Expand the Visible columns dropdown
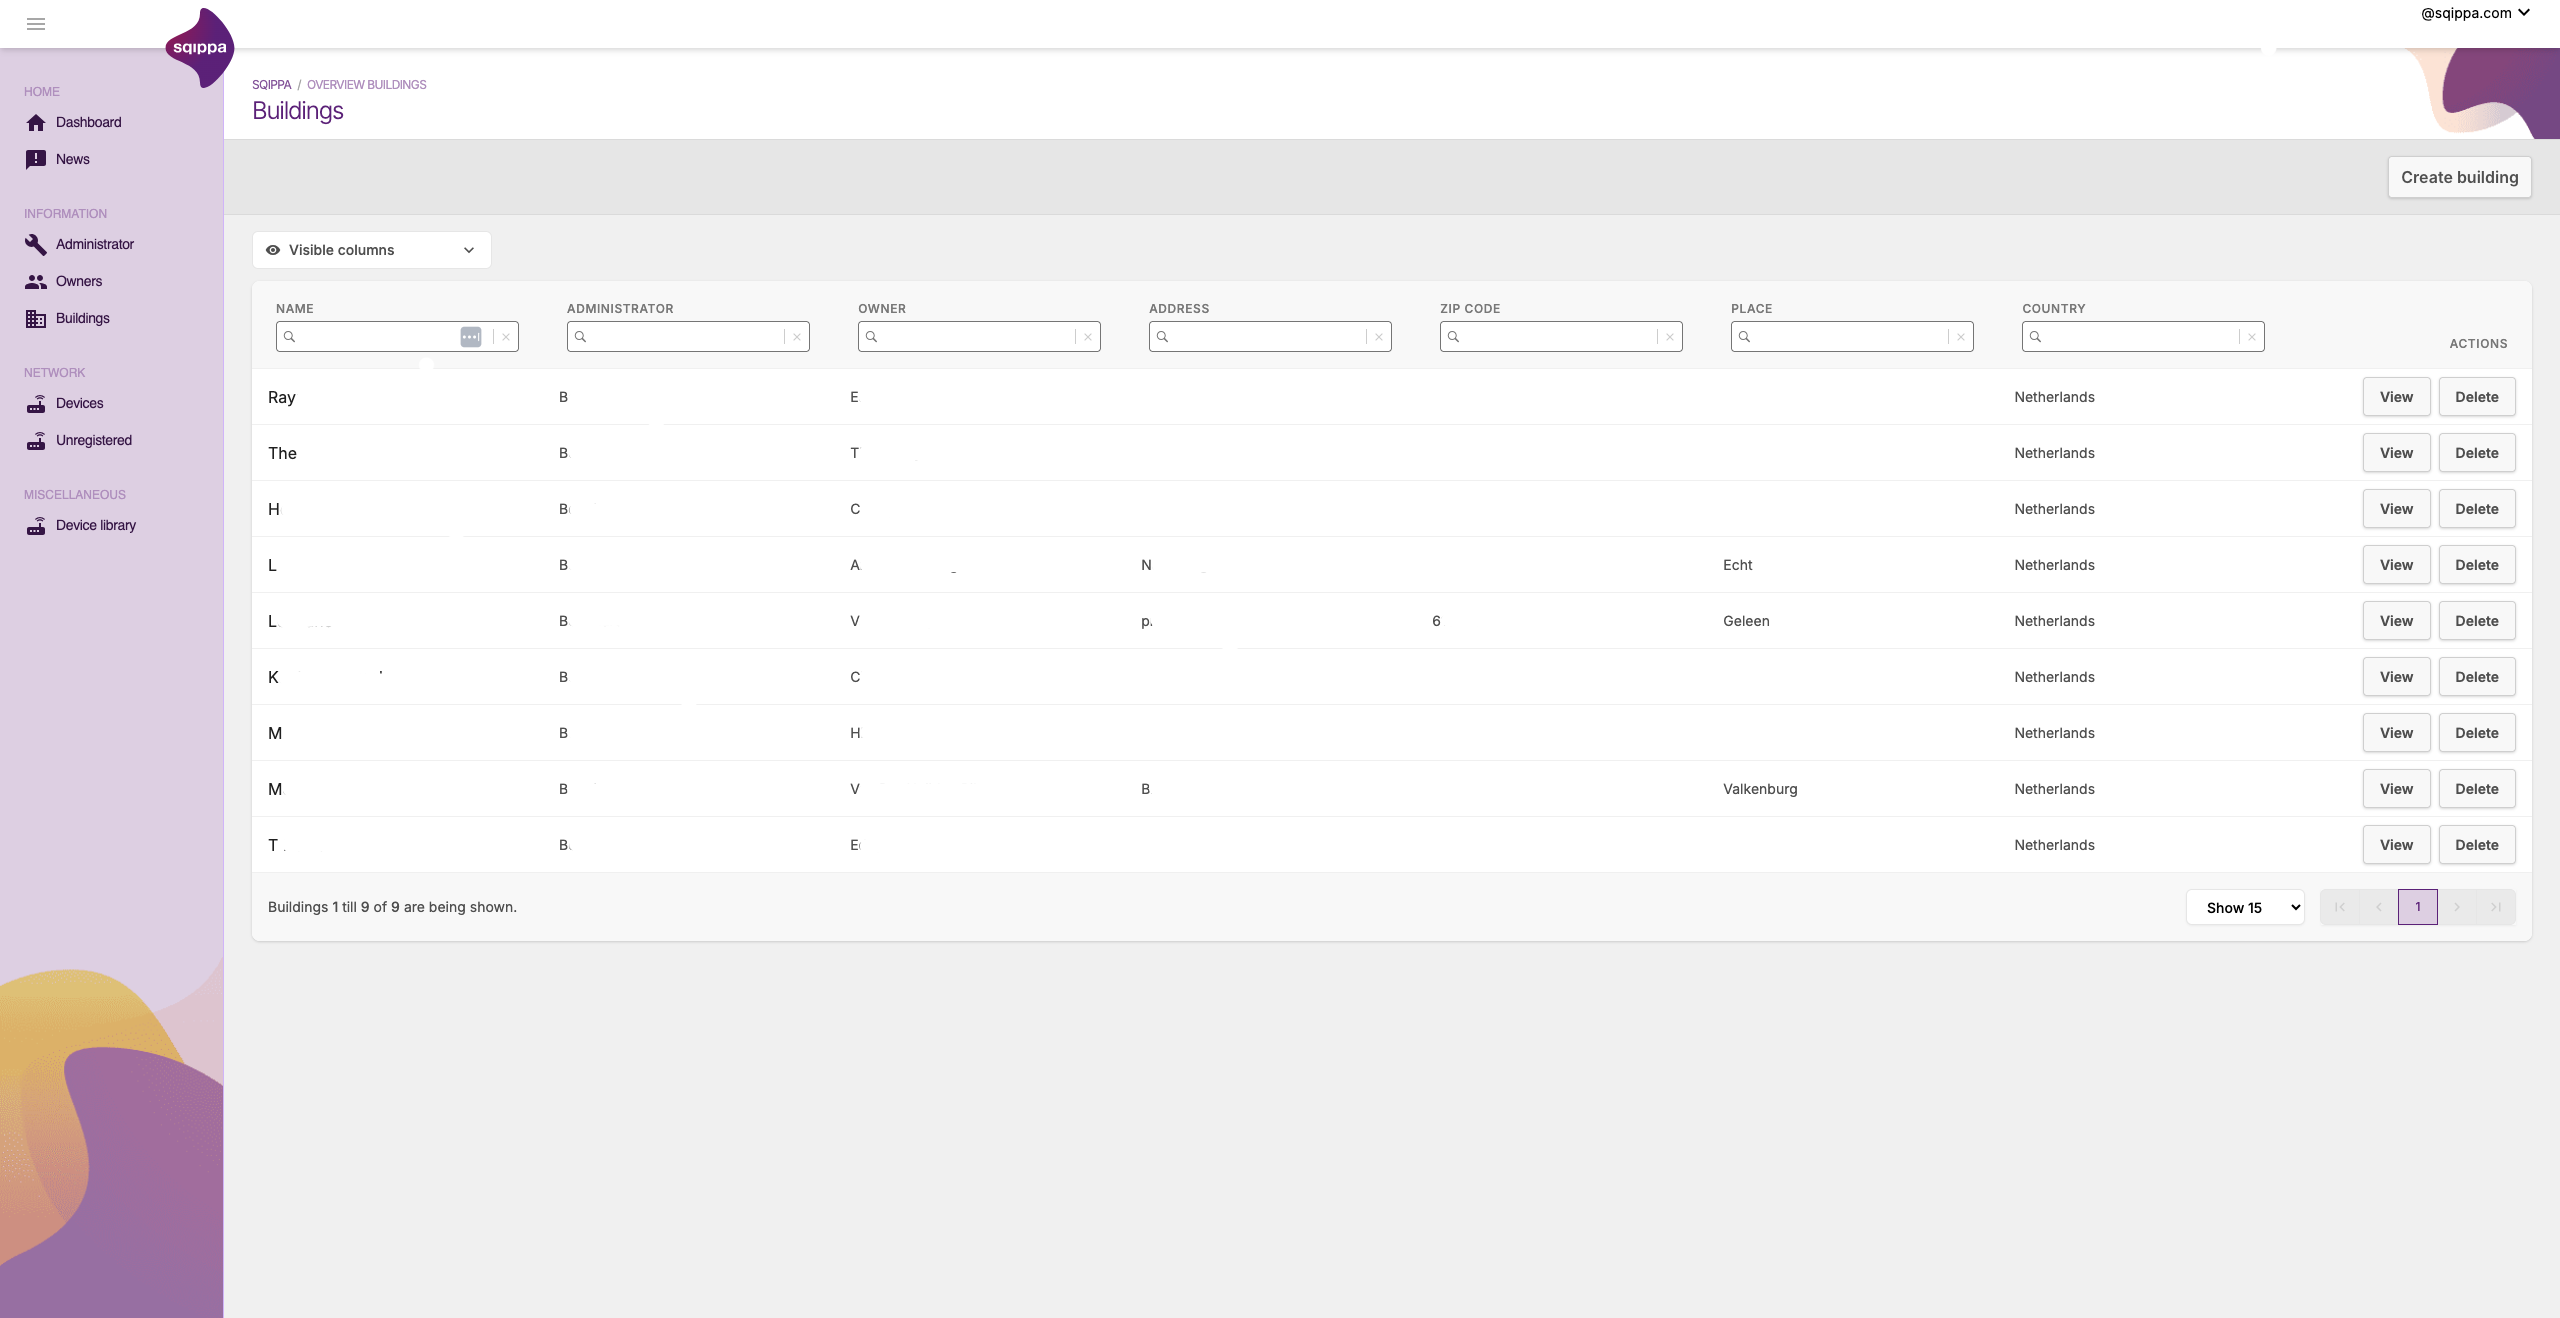Image resolution: width=2560 pixels, height=1318 pixels. click(x=371, y=250)
